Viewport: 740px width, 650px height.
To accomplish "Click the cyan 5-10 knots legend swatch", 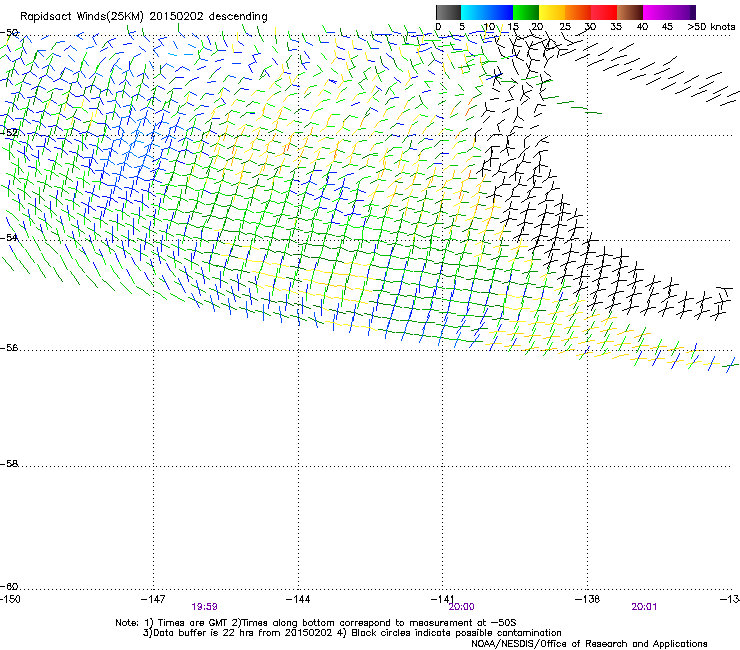I will [474, 12].
